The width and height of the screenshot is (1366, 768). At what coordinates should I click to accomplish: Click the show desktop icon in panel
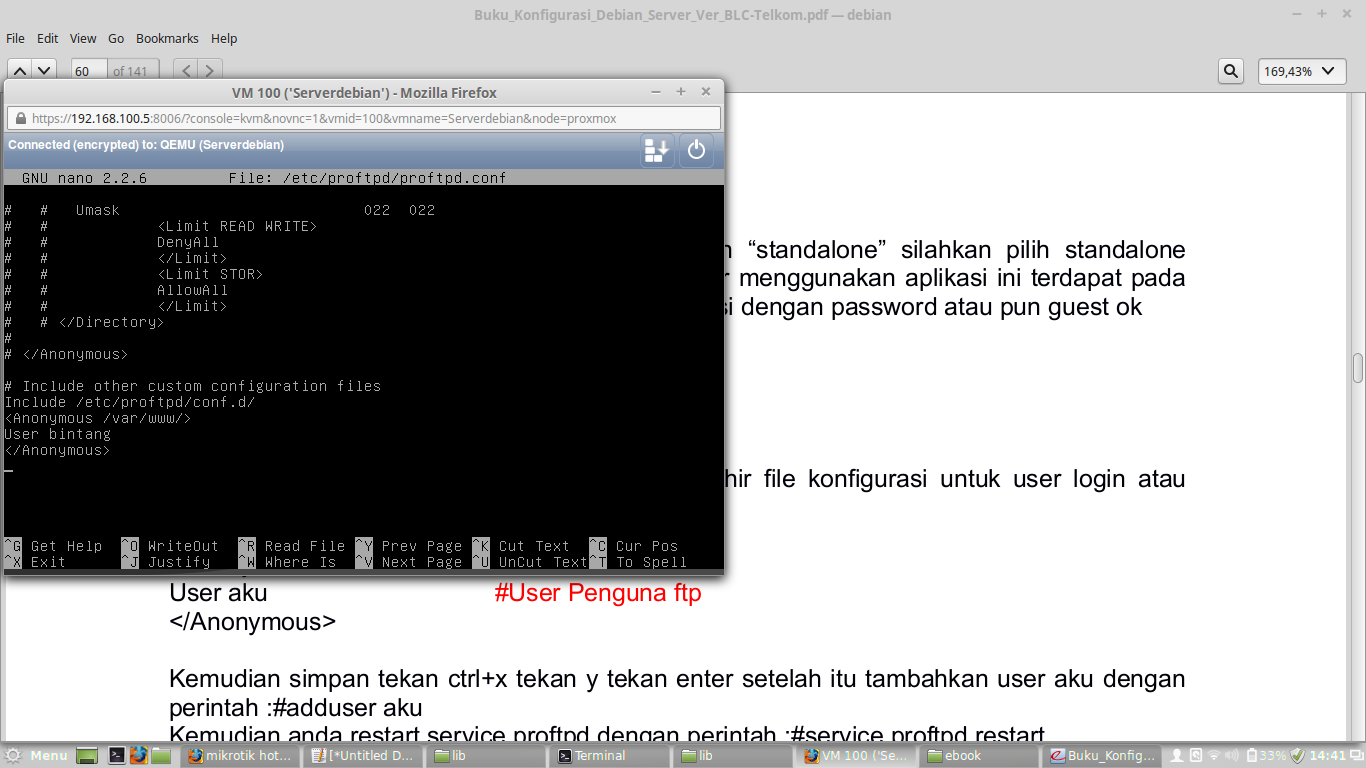click(87, 756)
